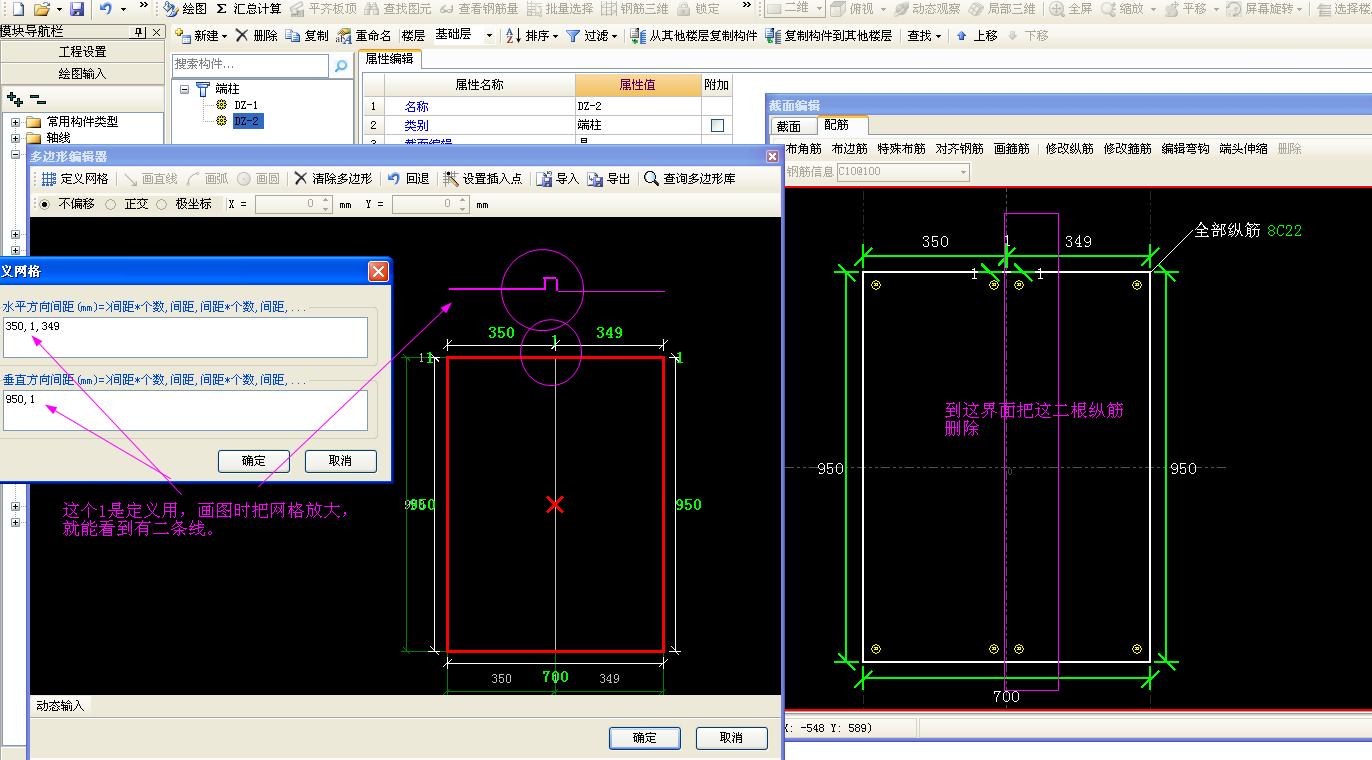Click 布边筋 in the section editor toolbar
The image size is (1372, 760).
coord(850,149)
